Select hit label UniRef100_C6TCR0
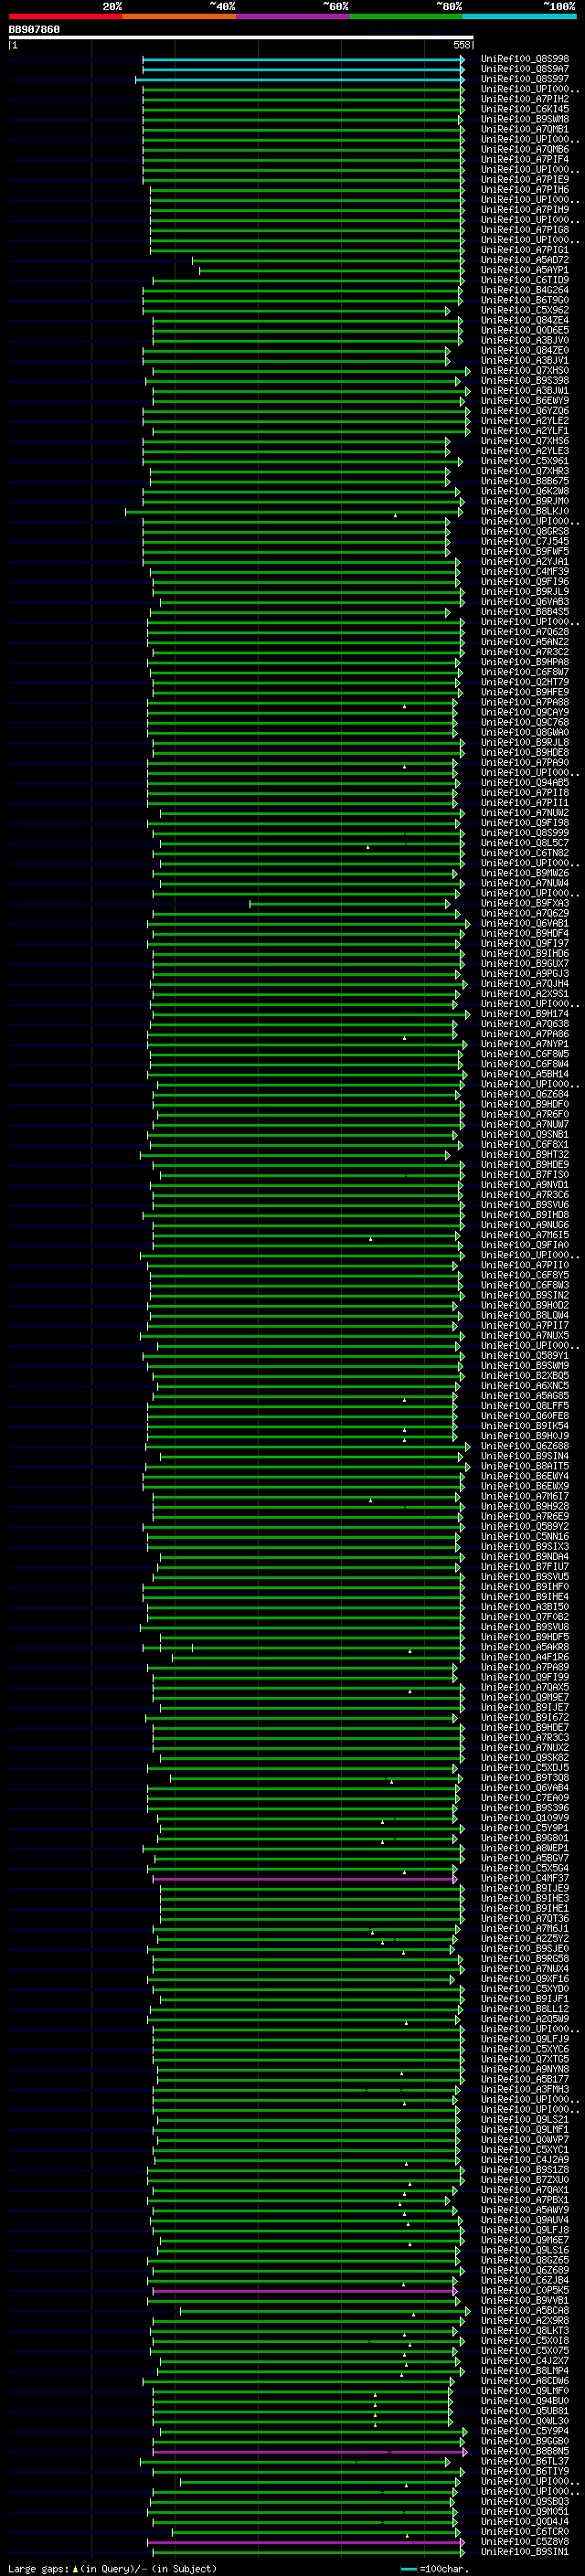The height and width of the screenshot is (2576, 585). point(525,2532)
